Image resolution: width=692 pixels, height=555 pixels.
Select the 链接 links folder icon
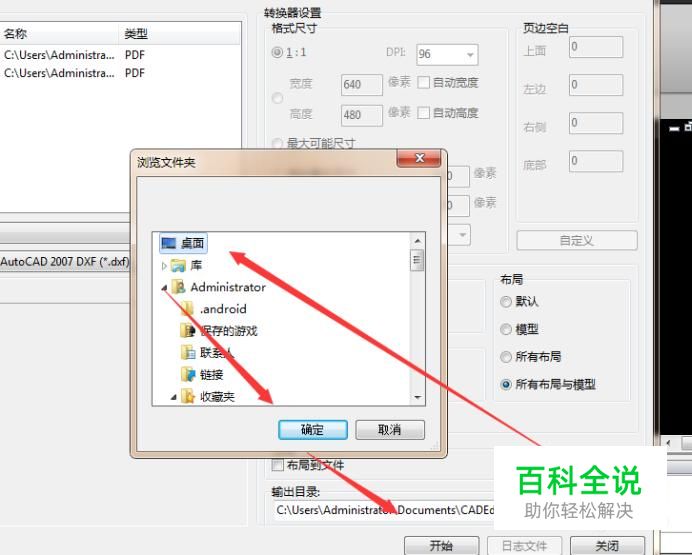coord(188,374)
